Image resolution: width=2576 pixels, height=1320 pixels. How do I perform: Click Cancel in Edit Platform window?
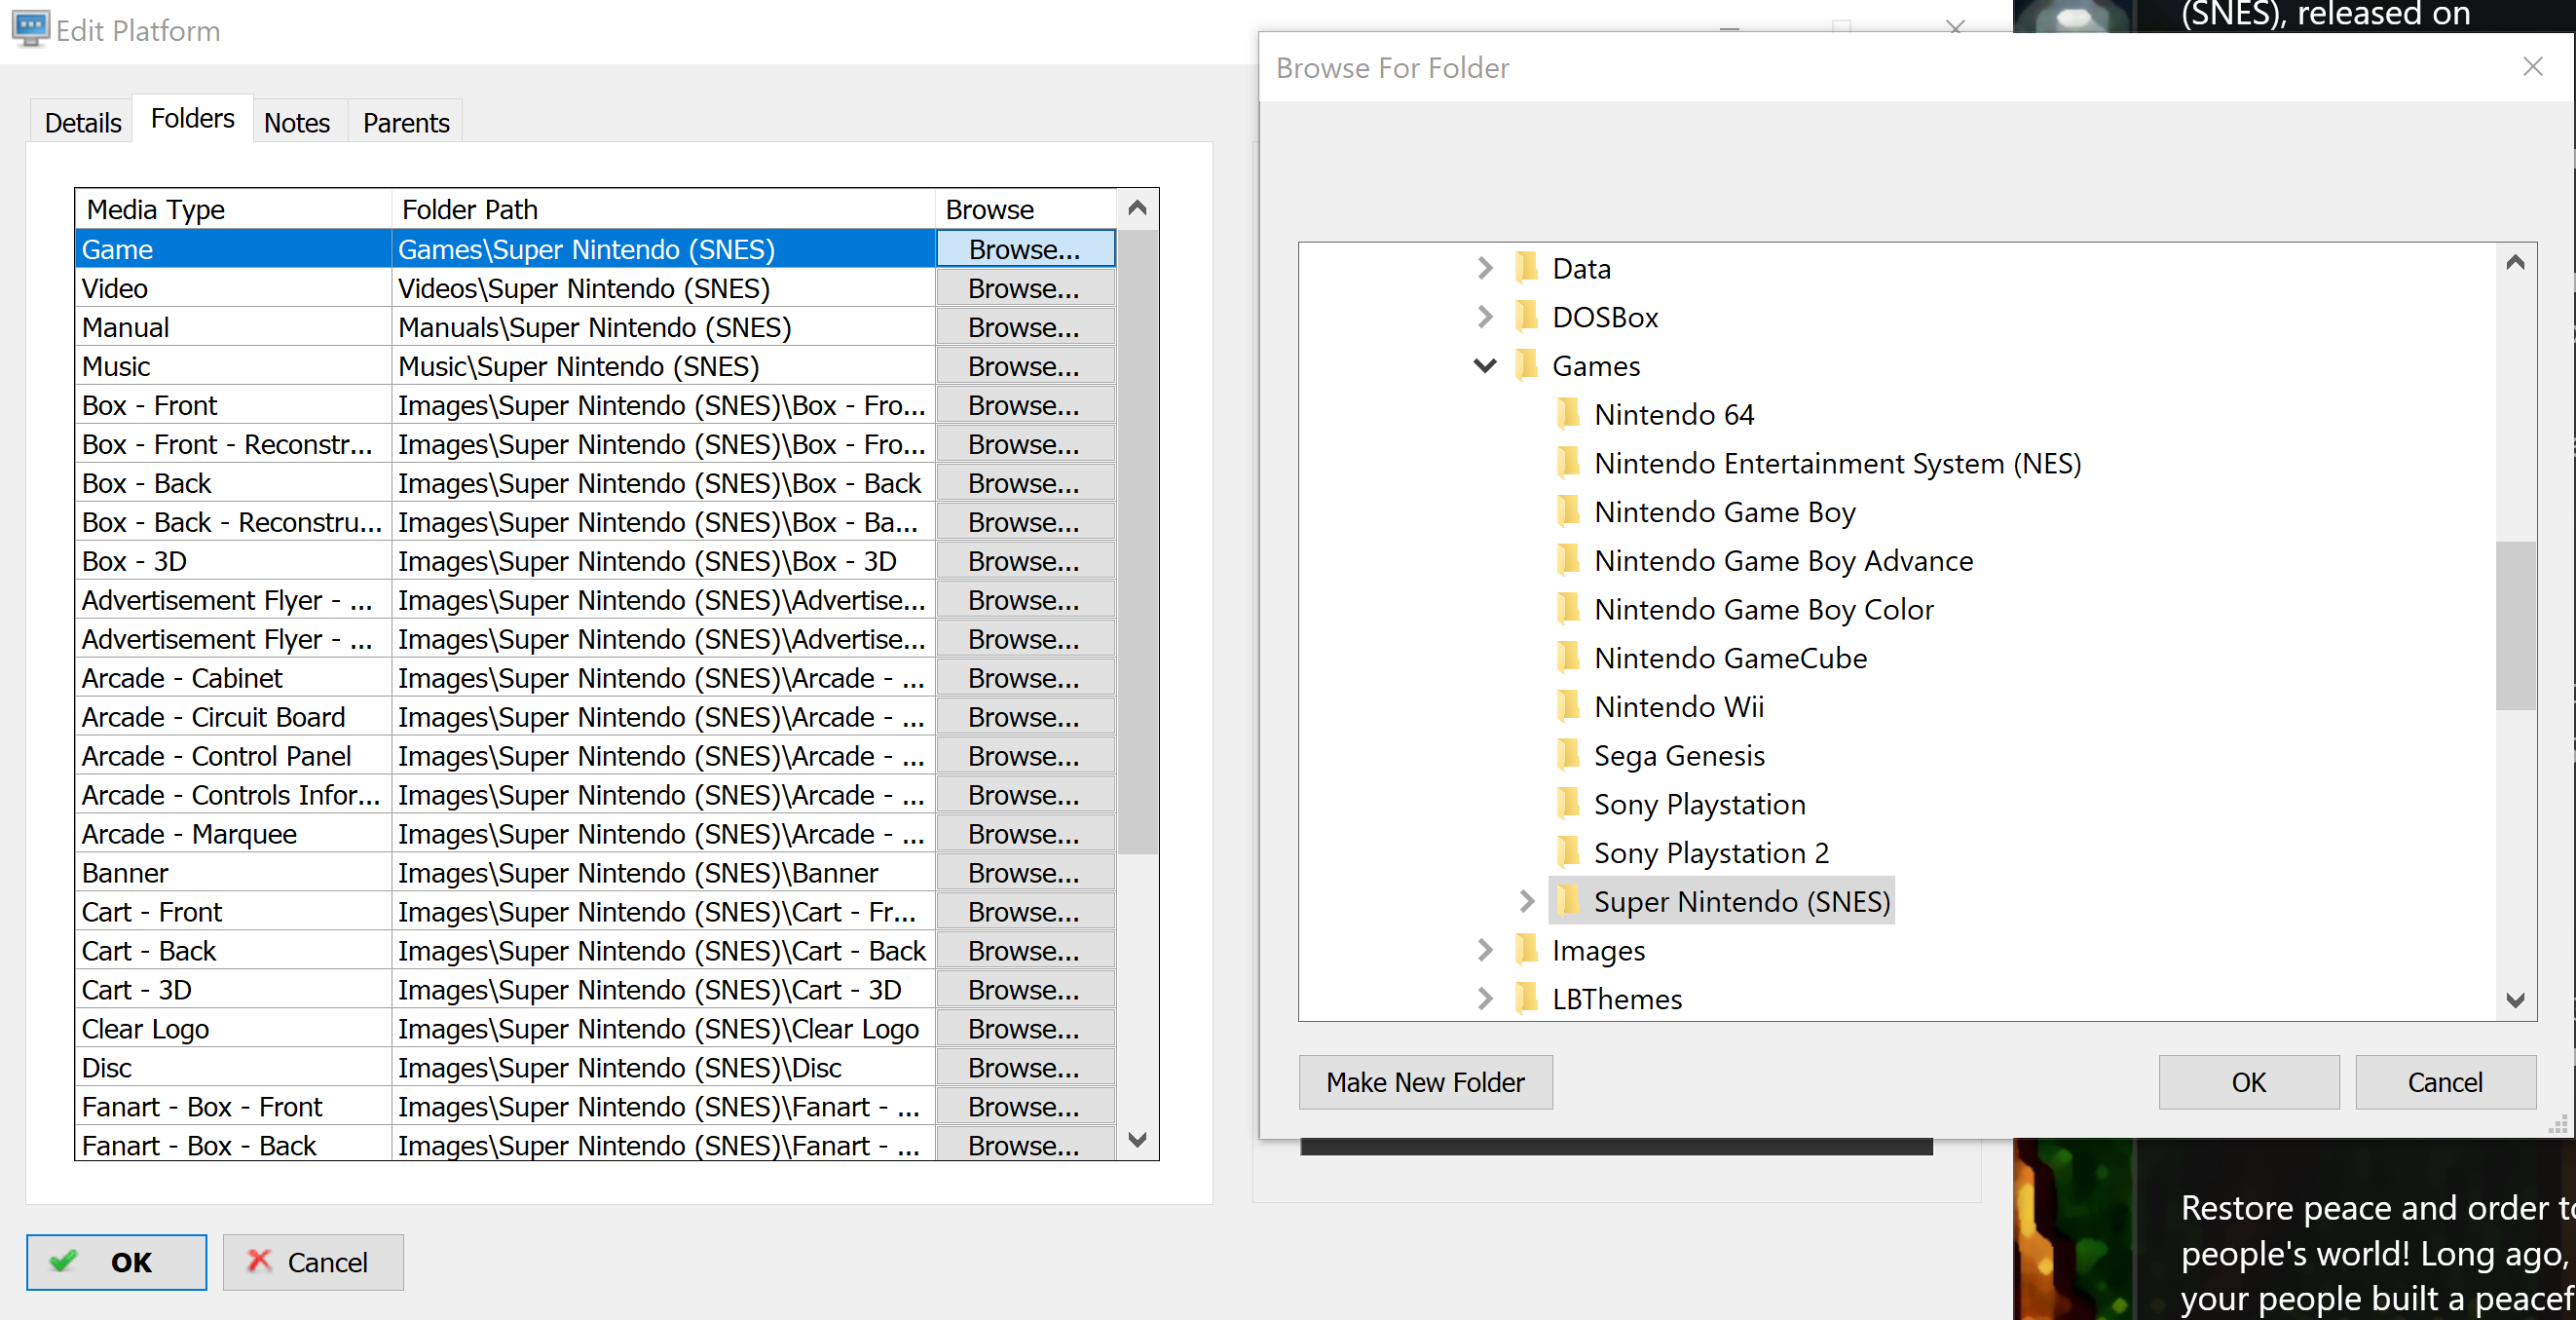tap(313, 1262)
